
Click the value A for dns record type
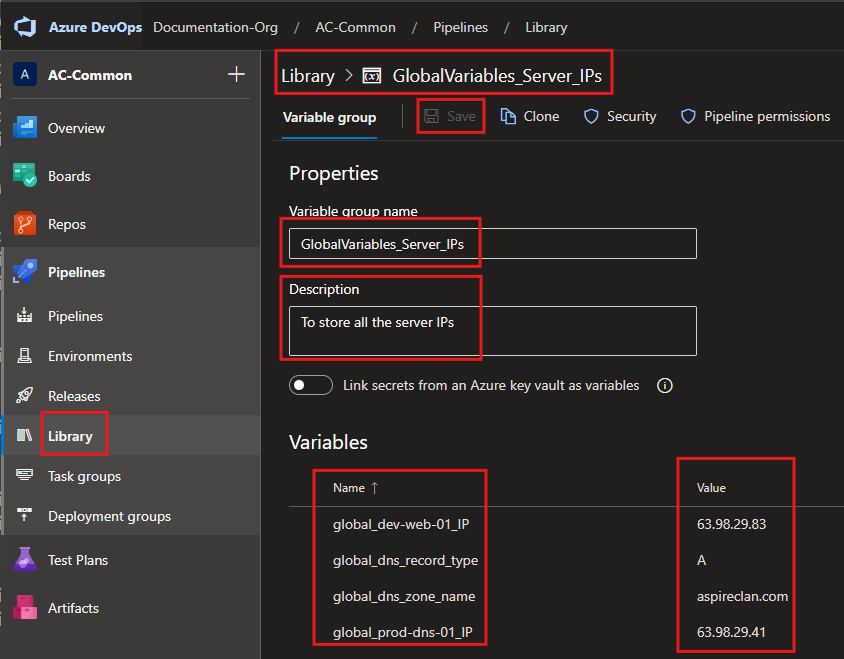[701, 560]
